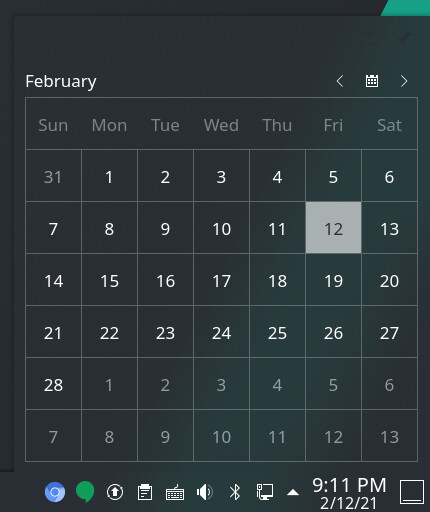
Task: Select grayed January 31 date cell
Action: (53, 176)
